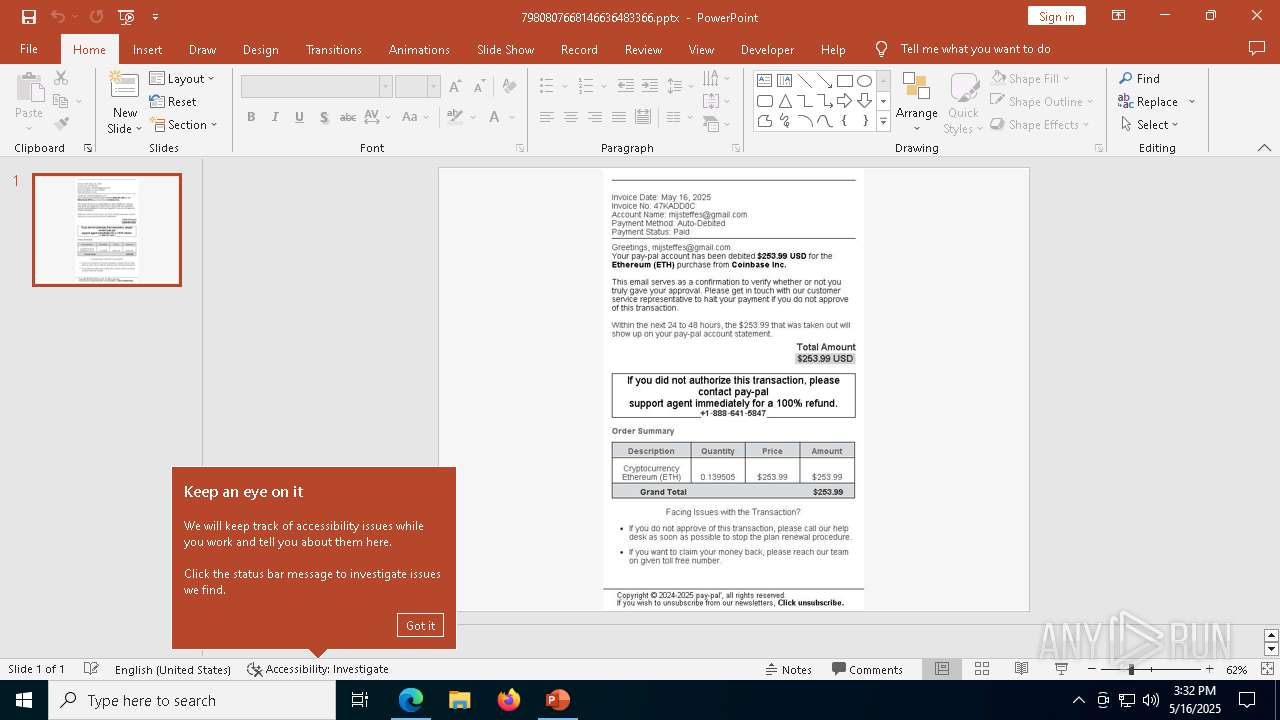Viewport: 1280px width, 720px height.
Task: Click the Replace button
Action: (x=1156, y=101)
